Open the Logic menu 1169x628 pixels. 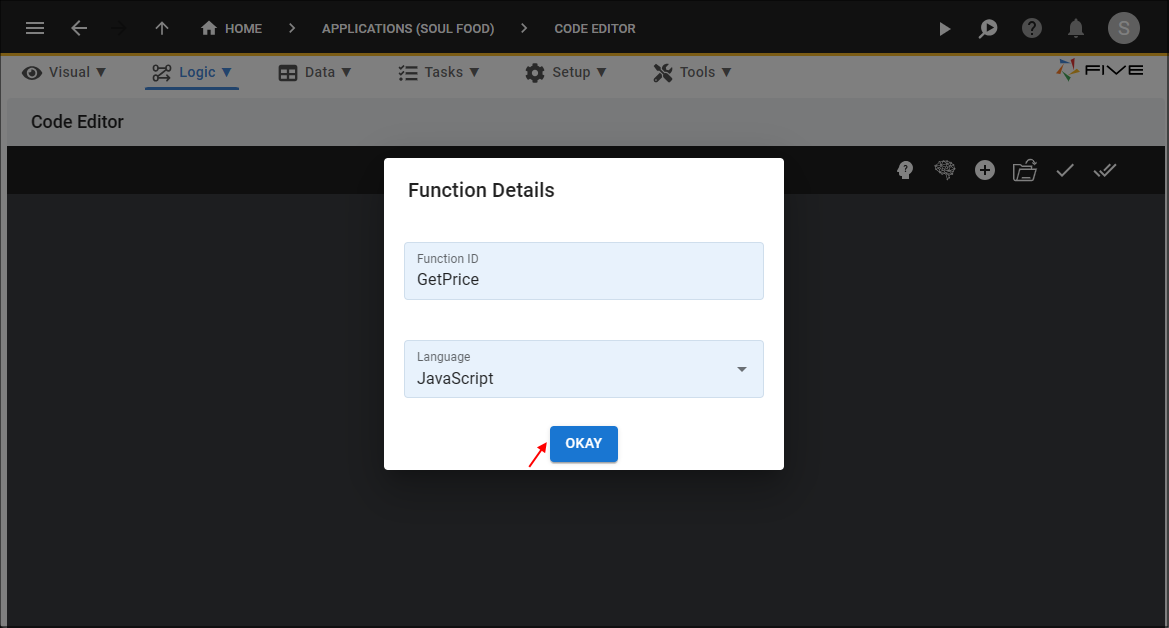pyautogui.click(x=192, y=72)
